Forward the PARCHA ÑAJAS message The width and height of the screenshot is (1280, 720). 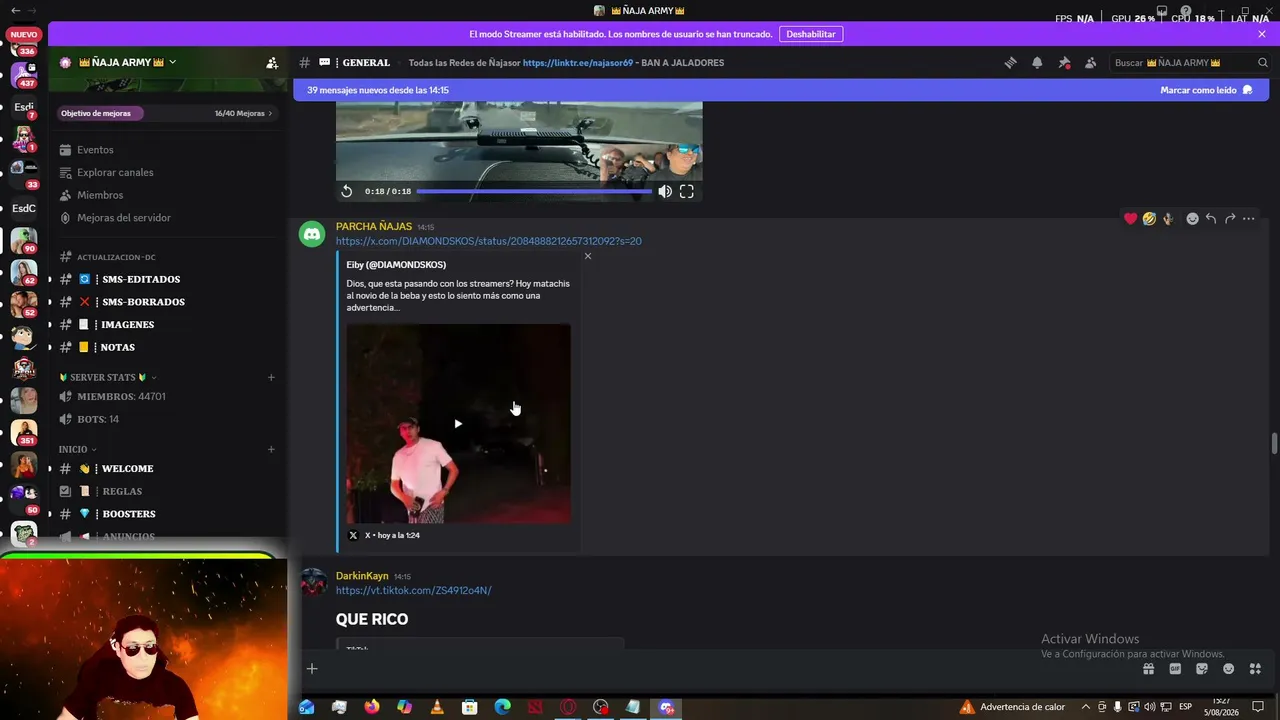(x=1230, y=219)
